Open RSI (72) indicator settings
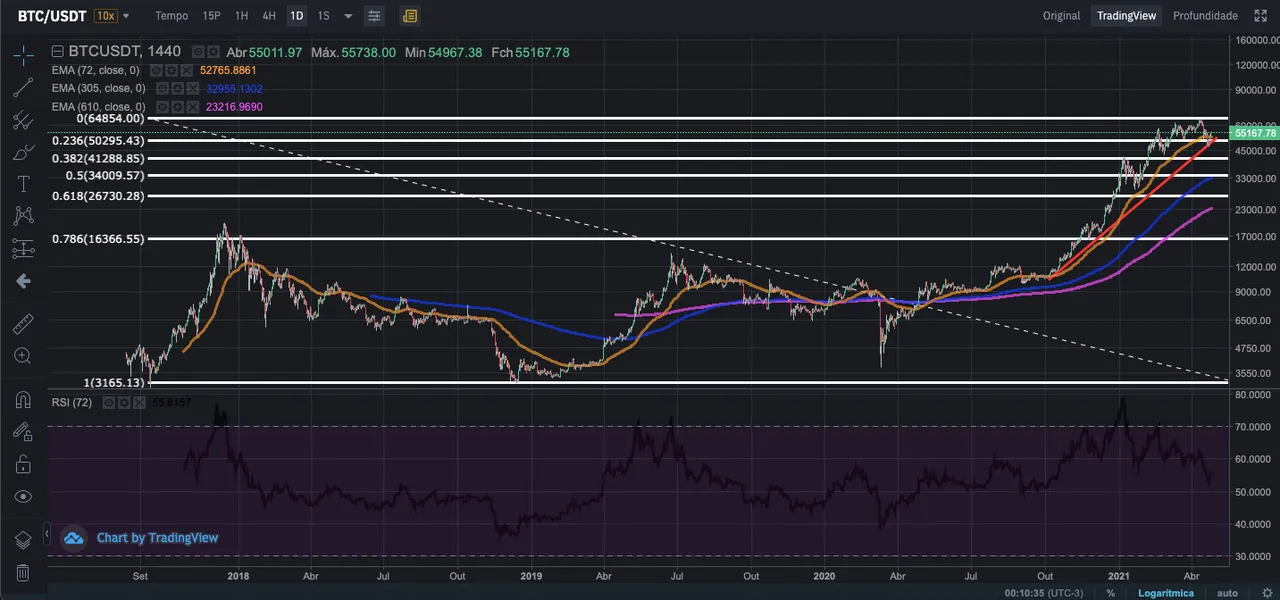1280x600 pixels. [x=124, y=402]
